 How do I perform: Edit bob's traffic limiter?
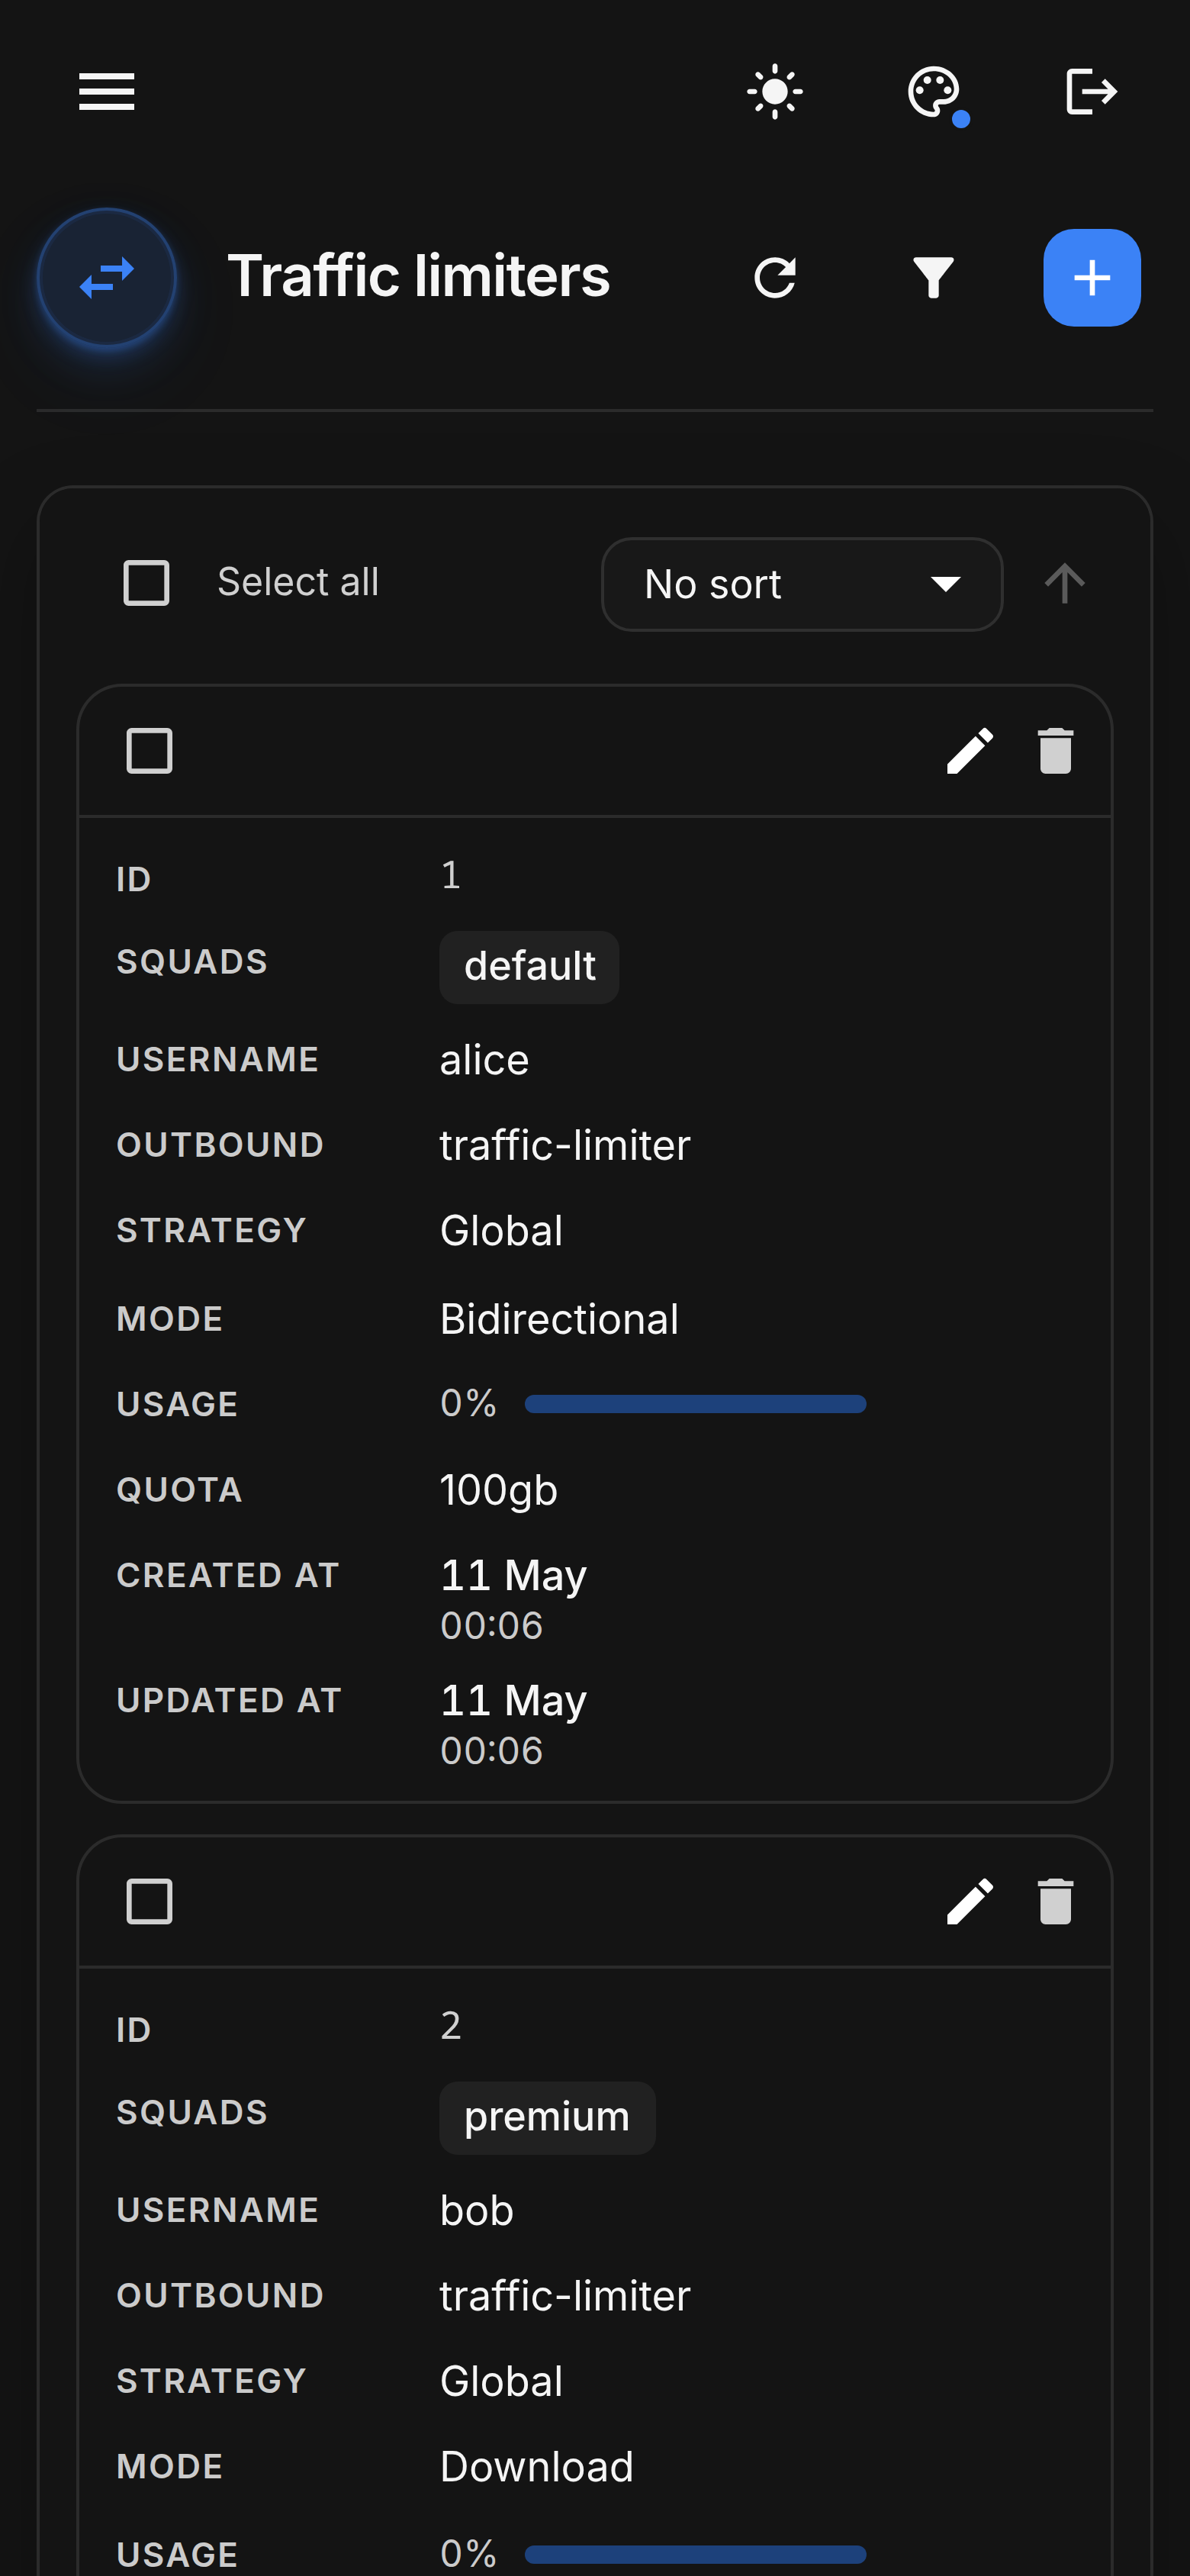pyautogui.click(x=970, y=1901)
